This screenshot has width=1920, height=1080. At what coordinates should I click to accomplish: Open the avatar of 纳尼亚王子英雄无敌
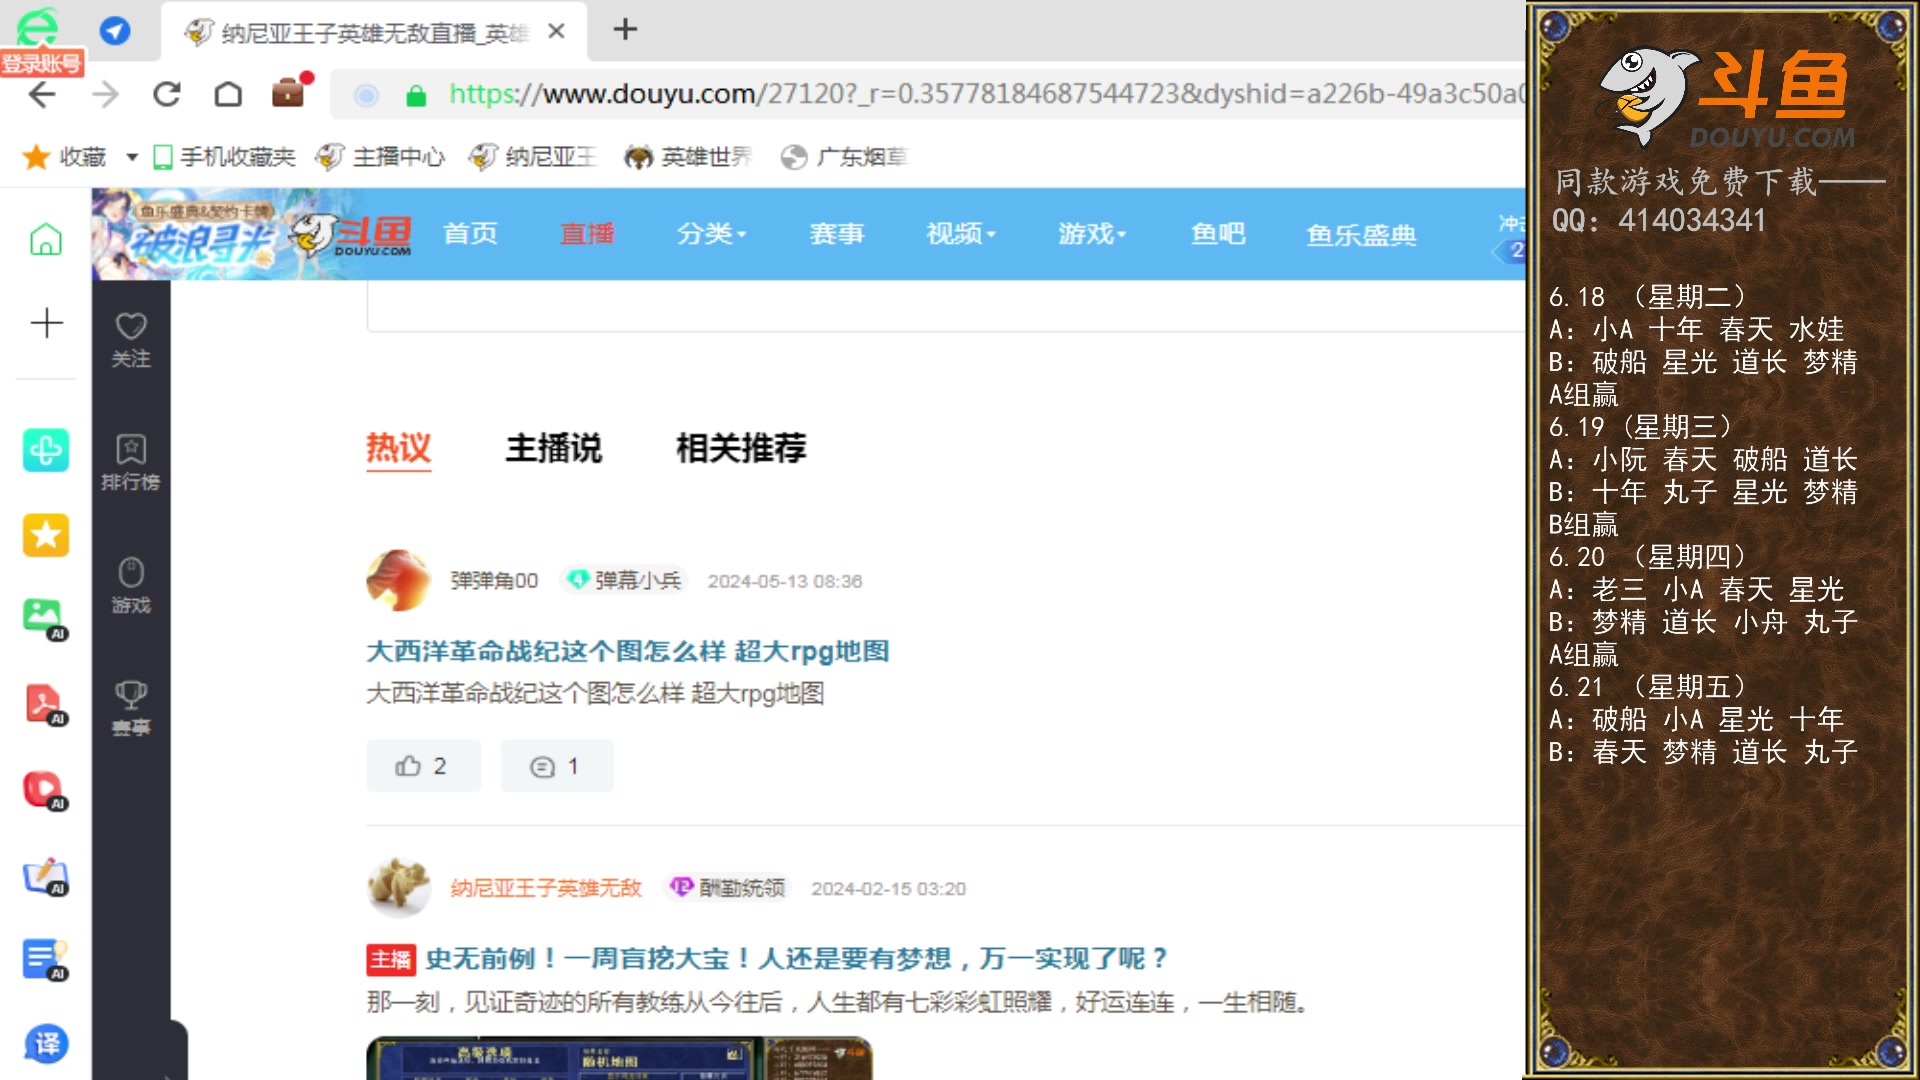(398, 887)
